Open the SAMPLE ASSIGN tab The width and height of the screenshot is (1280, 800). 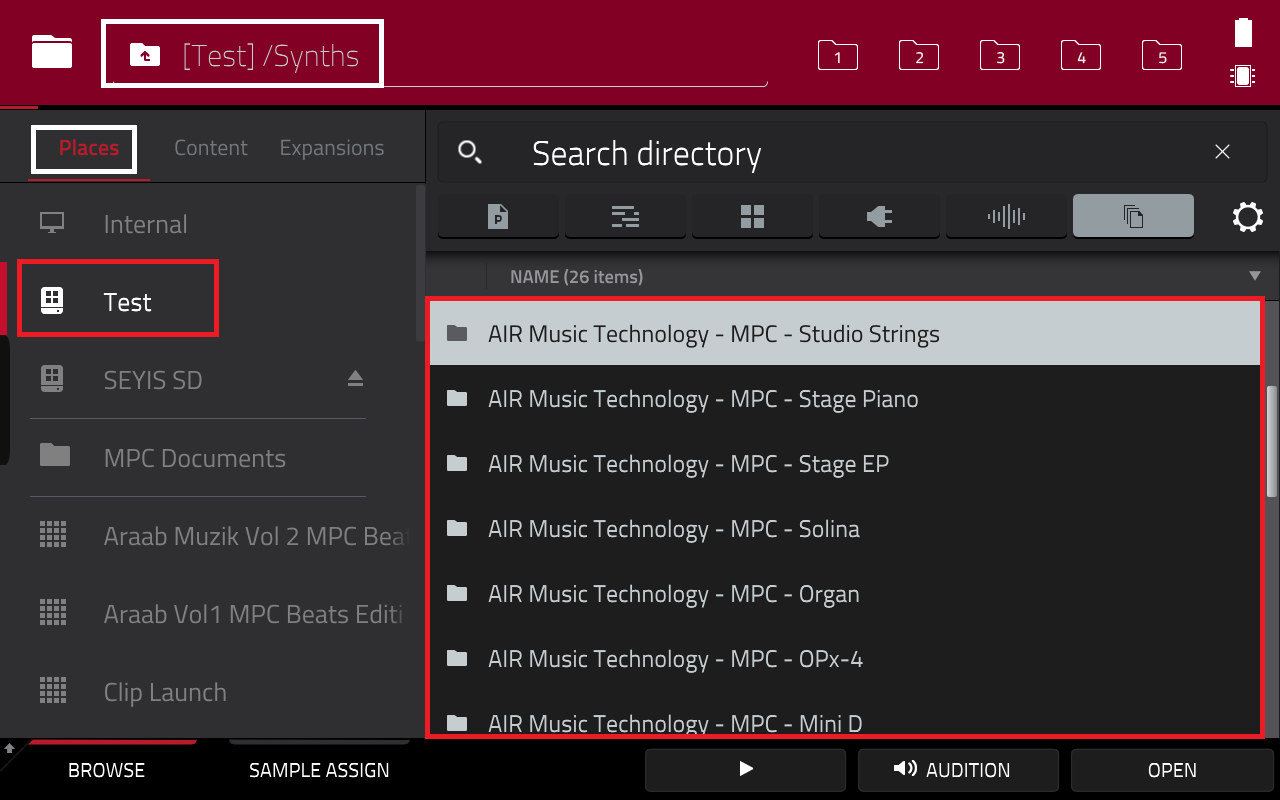pyautogui.click(x=319, y=770)
